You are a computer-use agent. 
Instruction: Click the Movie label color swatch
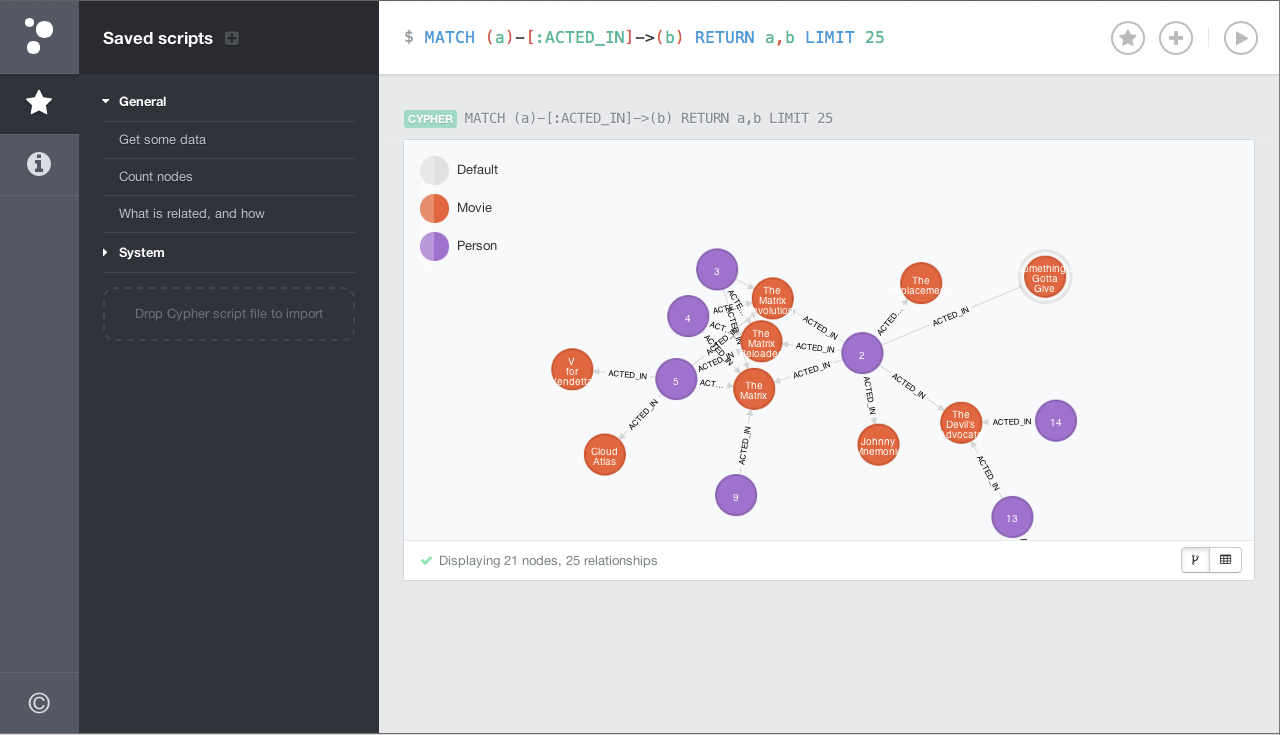click(434, 208)
